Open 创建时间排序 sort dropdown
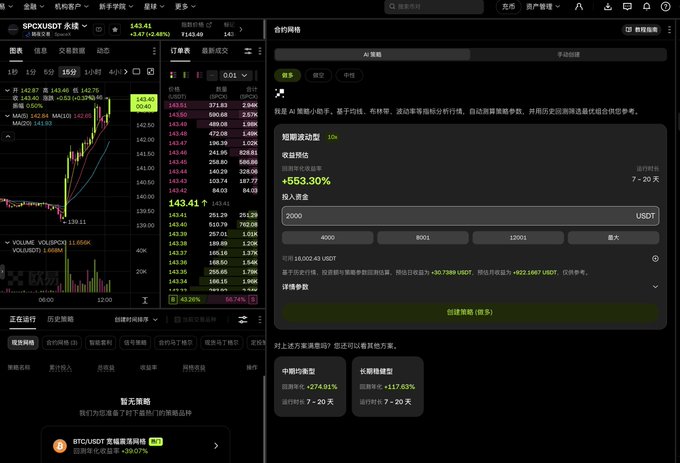 coord(136,320)
